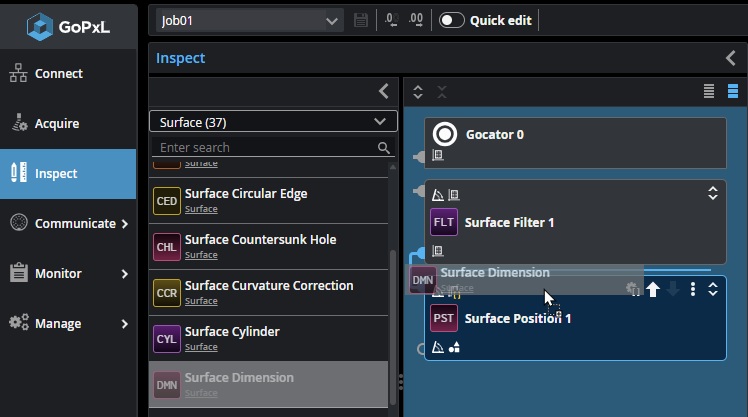Click the CED Surface Circular Edge icon
This screenshot has width=748, height=417.
click(167, 201)
